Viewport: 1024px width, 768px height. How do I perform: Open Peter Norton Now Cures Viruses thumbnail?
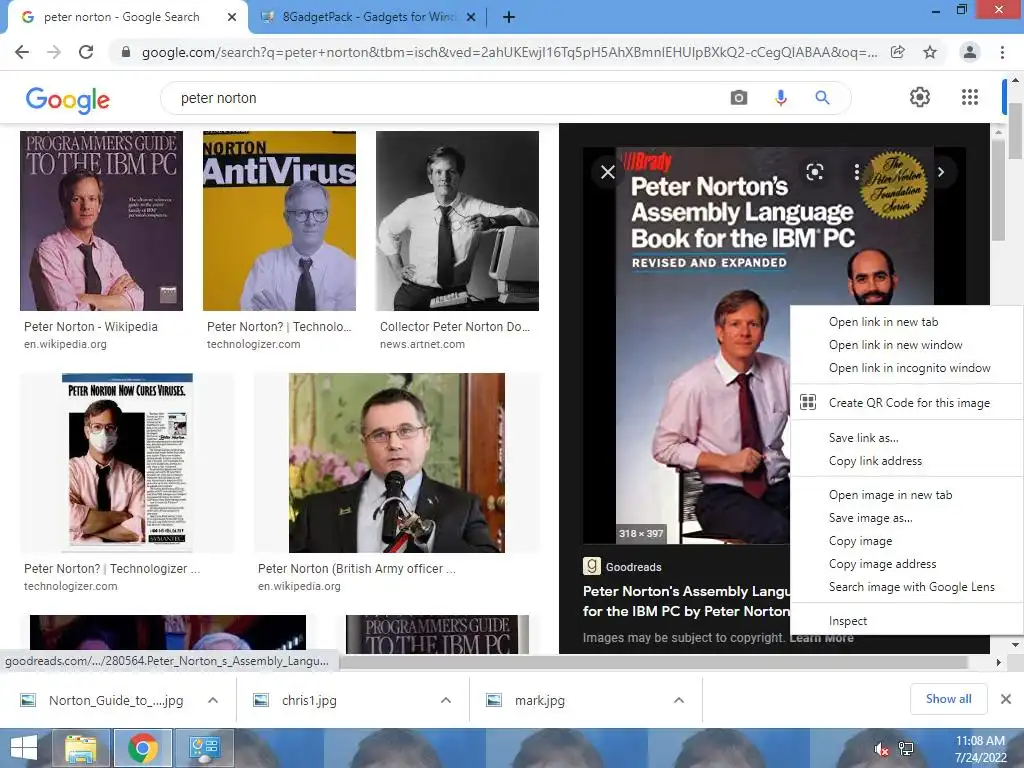[127, 462]
